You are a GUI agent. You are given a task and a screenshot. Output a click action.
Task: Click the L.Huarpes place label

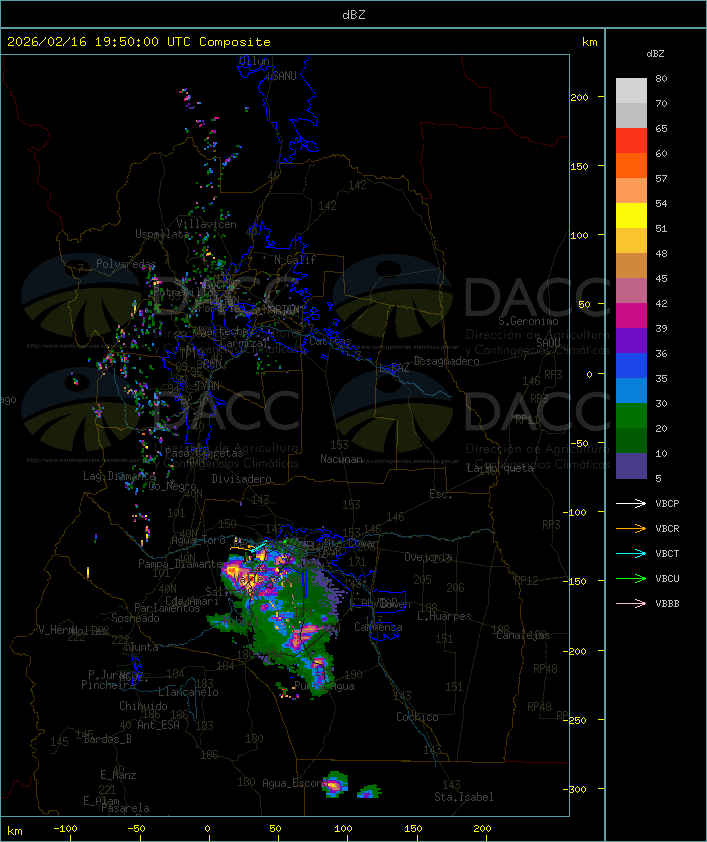pyautogui.click(x=444, y=616)
